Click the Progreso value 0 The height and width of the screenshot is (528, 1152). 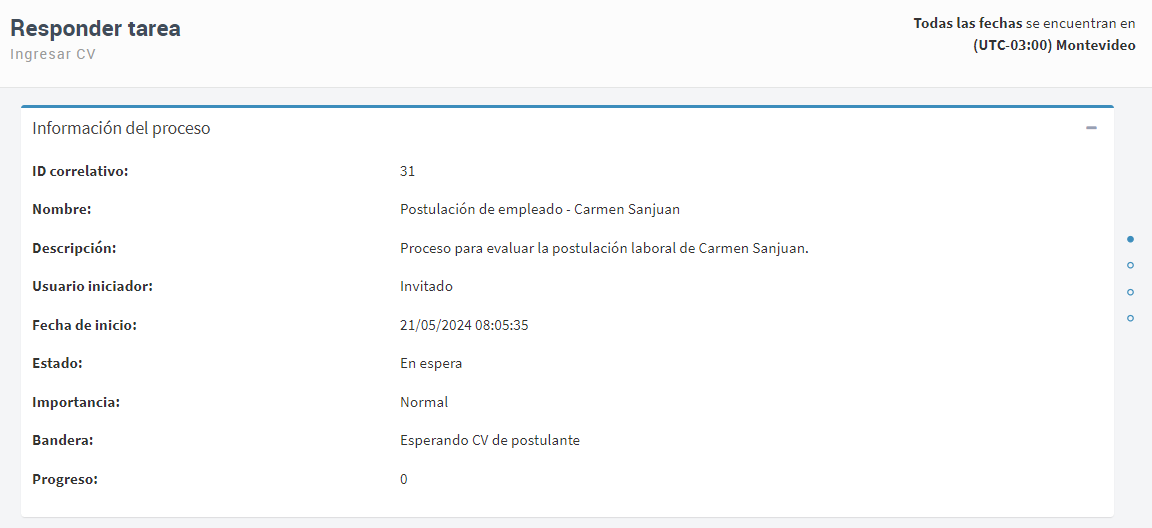pyautogui.click(x=404, y=480)
